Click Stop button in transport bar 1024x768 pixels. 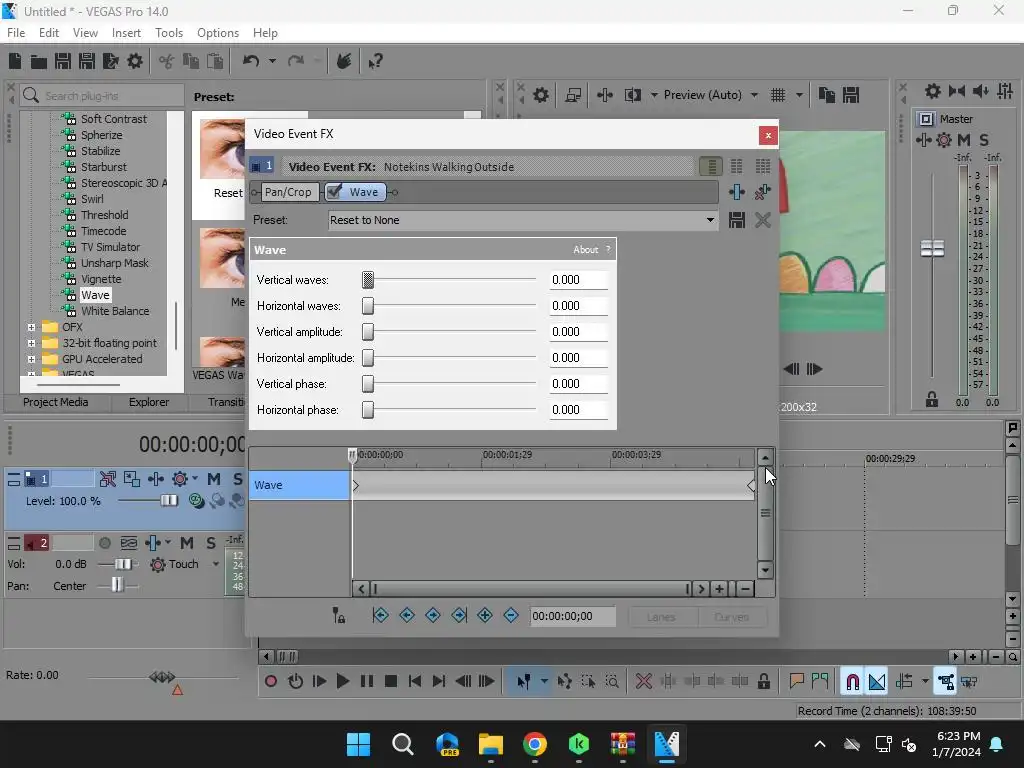click(x=391, y=682)
